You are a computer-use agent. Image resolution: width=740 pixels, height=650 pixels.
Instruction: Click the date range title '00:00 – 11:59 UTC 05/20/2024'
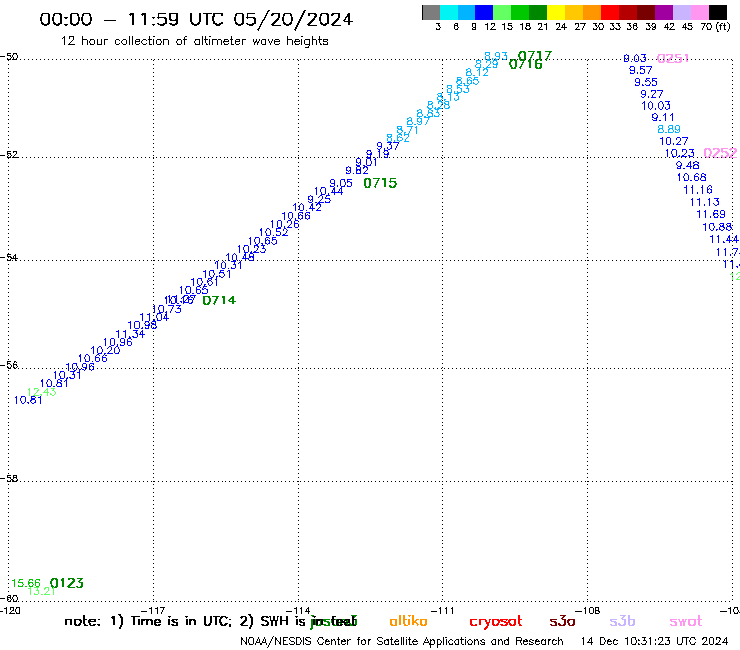point(196,19)
